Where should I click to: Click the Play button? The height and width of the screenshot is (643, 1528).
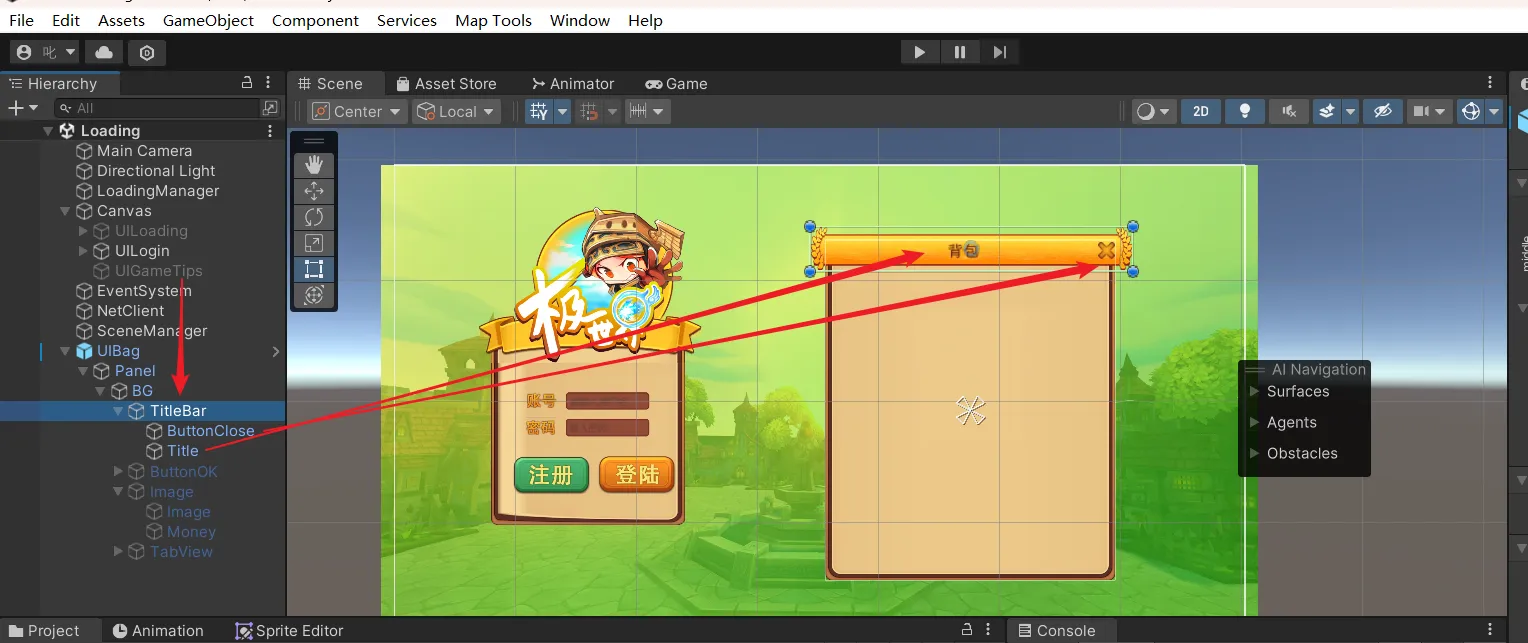click(x=919, y=53)
